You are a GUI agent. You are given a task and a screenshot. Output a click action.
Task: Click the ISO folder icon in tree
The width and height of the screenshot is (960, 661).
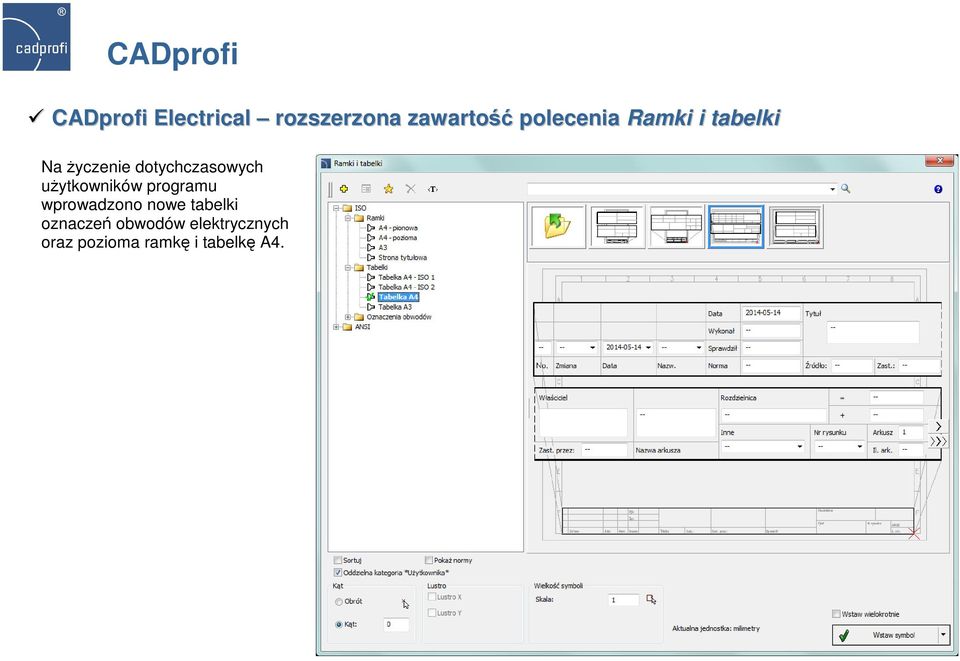[x=347, y=208]
